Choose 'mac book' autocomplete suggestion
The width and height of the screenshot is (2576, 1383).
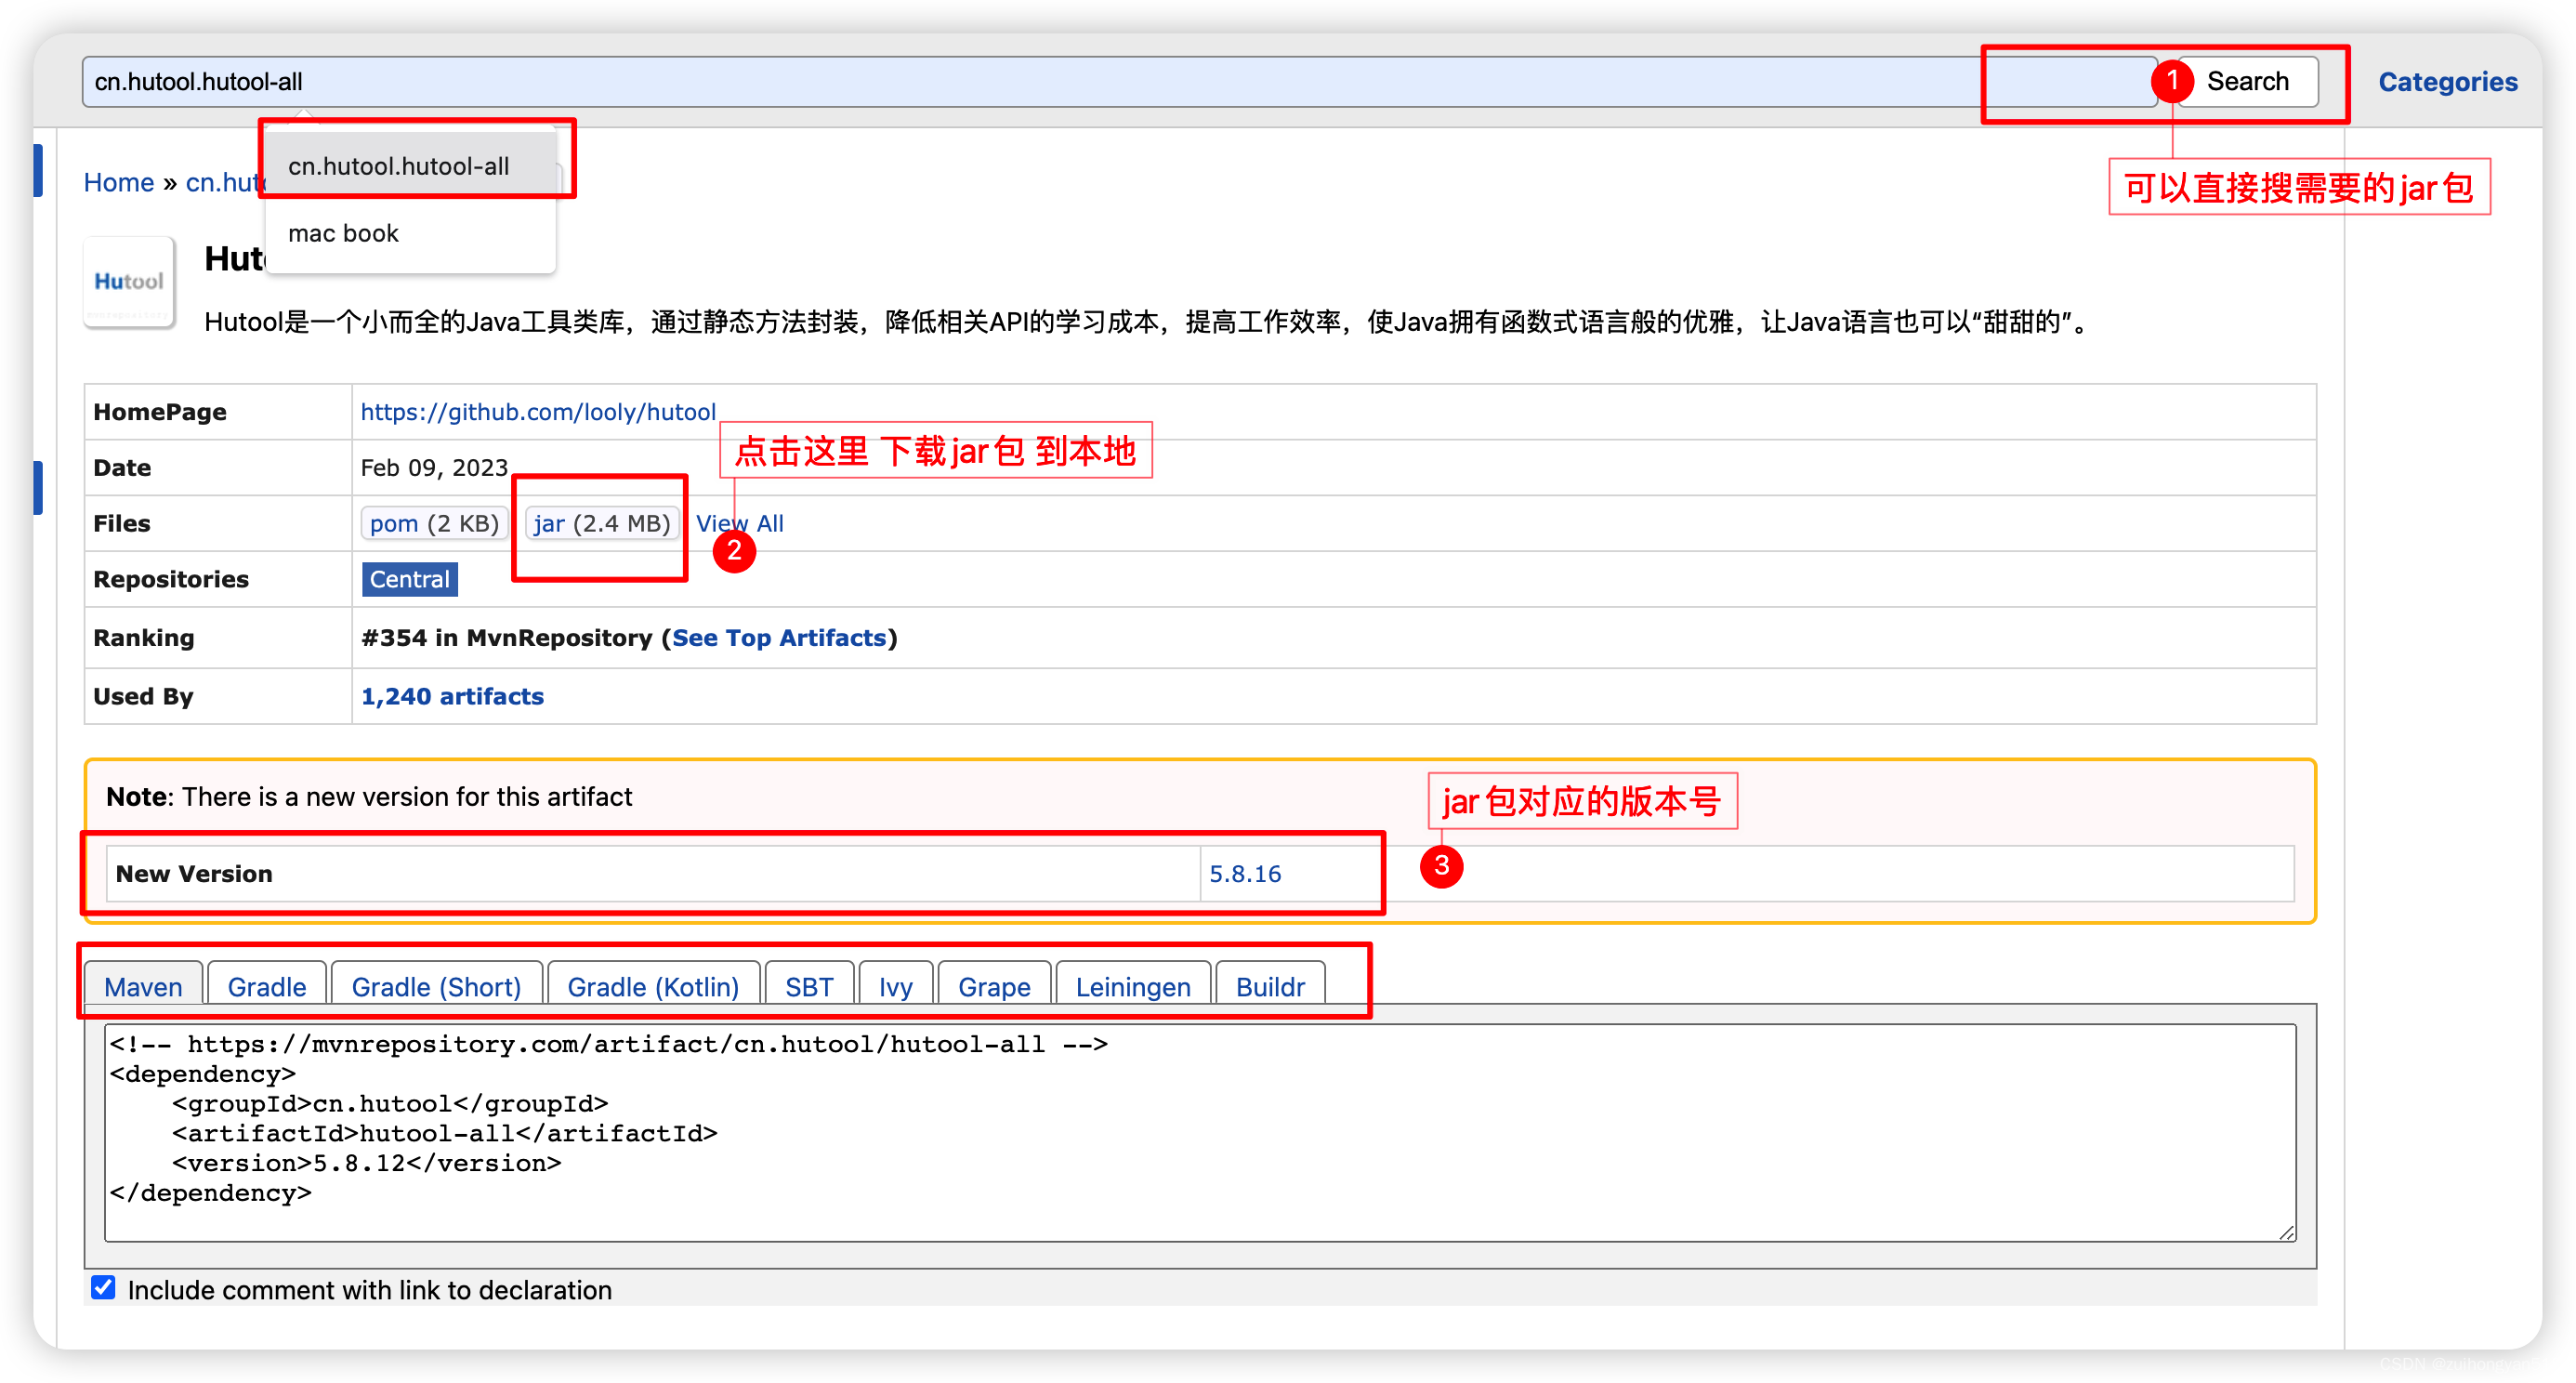click(x=343, y=233)
